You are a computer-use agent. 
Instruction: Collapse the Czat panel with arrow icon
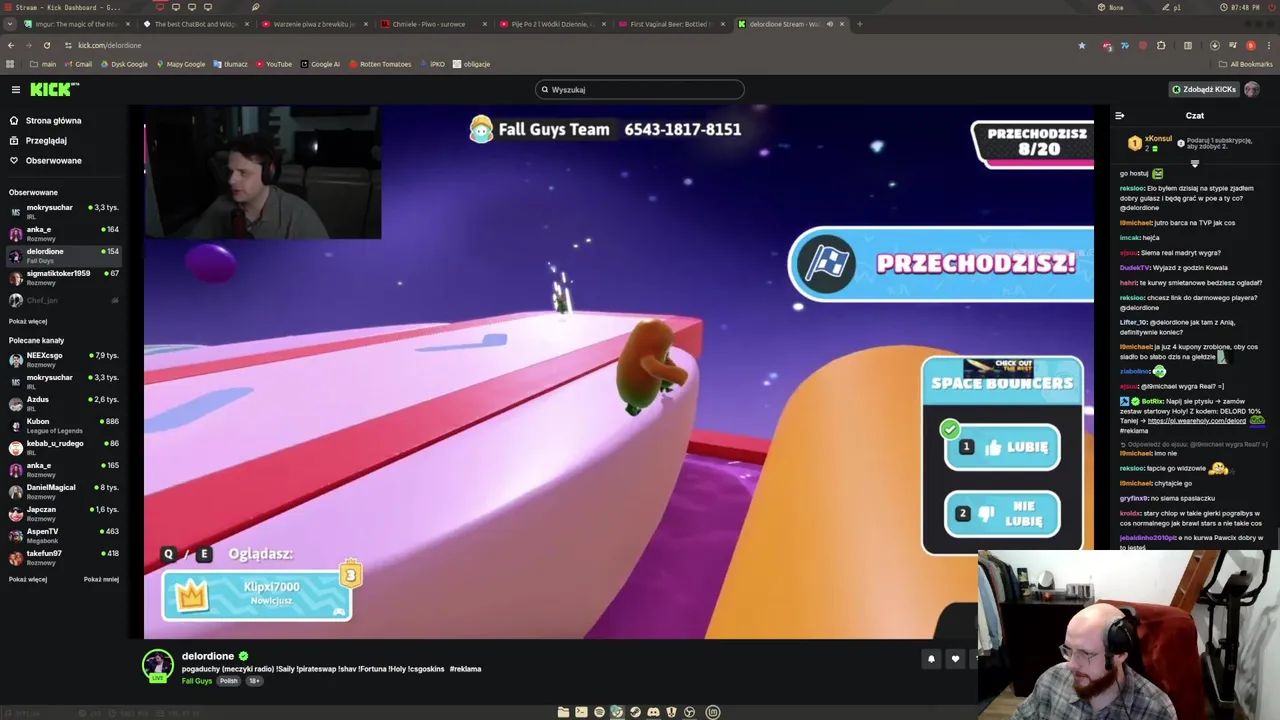point(1119,116)
